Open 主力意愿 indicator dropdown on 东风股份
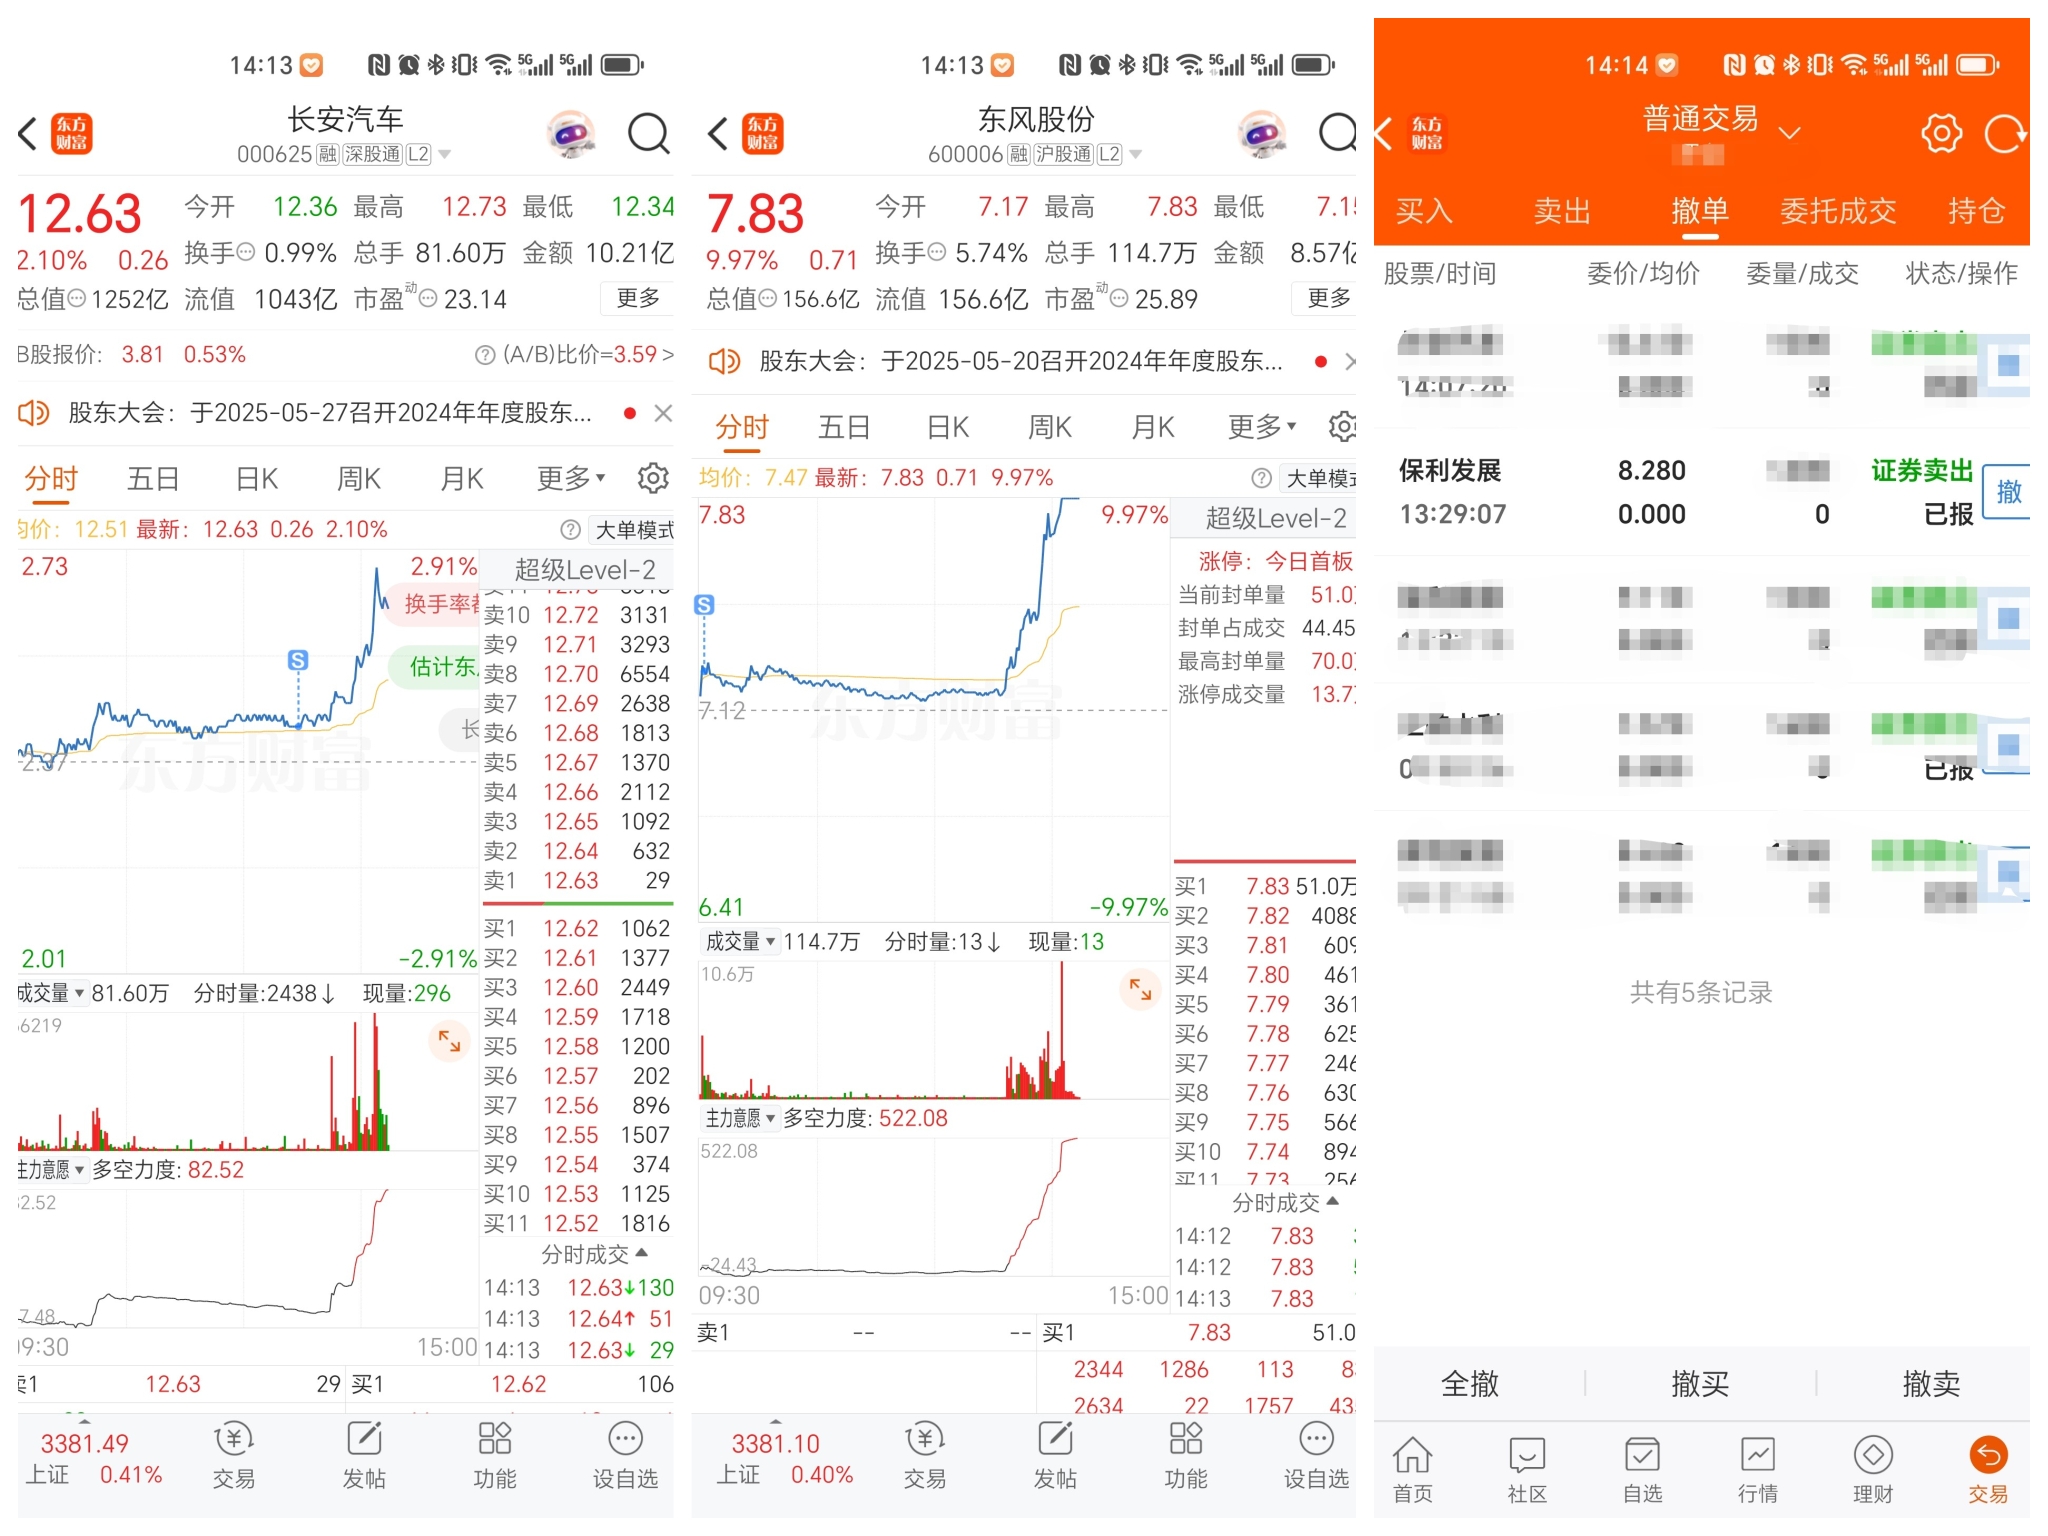The image size is (2048, 1536). 741,1118
